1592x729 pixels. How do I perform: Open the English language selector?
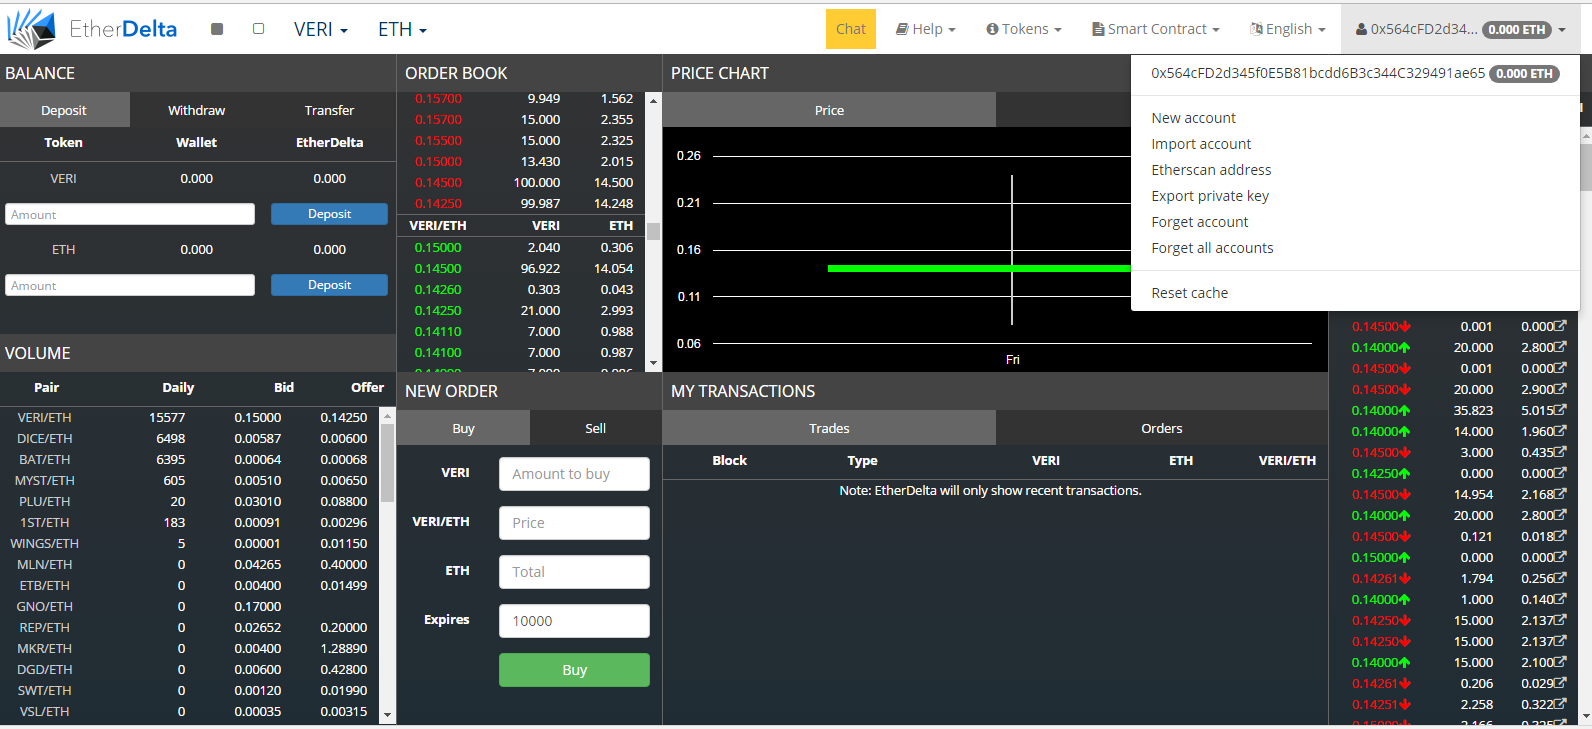click(x=1287, y=29)
